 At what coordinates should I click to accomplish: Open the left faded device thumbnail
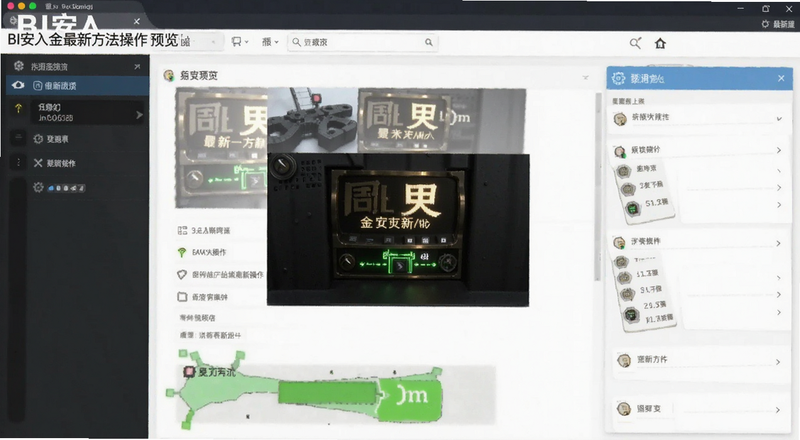point(220,148)
